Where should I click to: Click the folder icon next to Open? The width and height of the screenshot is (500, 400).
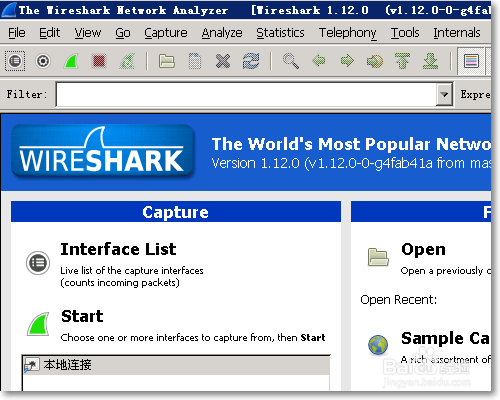pos(378,257)
